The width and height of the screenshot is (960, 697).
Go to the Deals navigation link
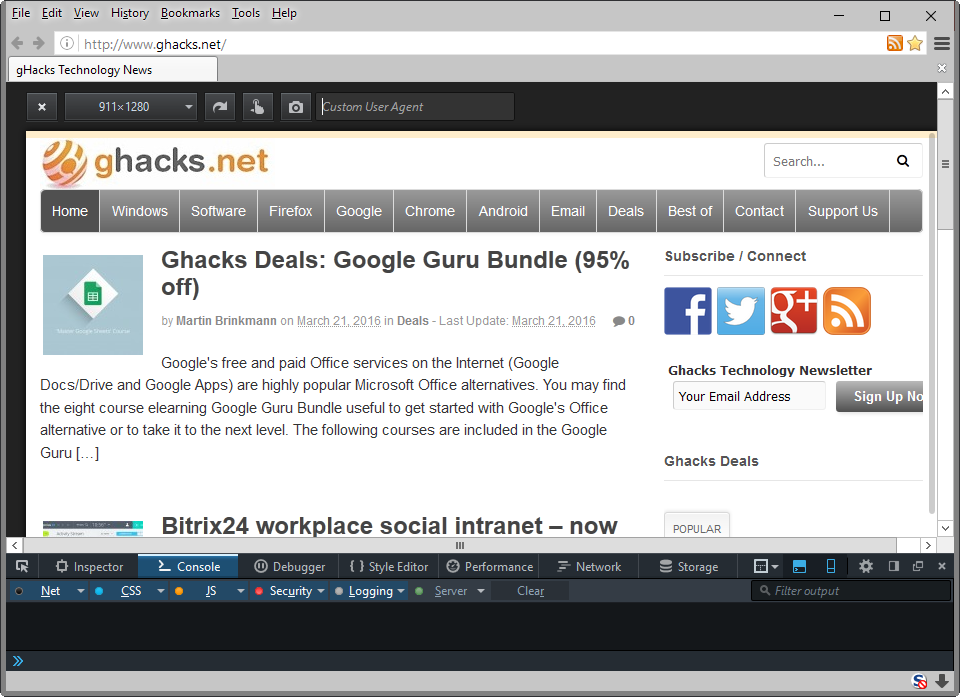626,211
